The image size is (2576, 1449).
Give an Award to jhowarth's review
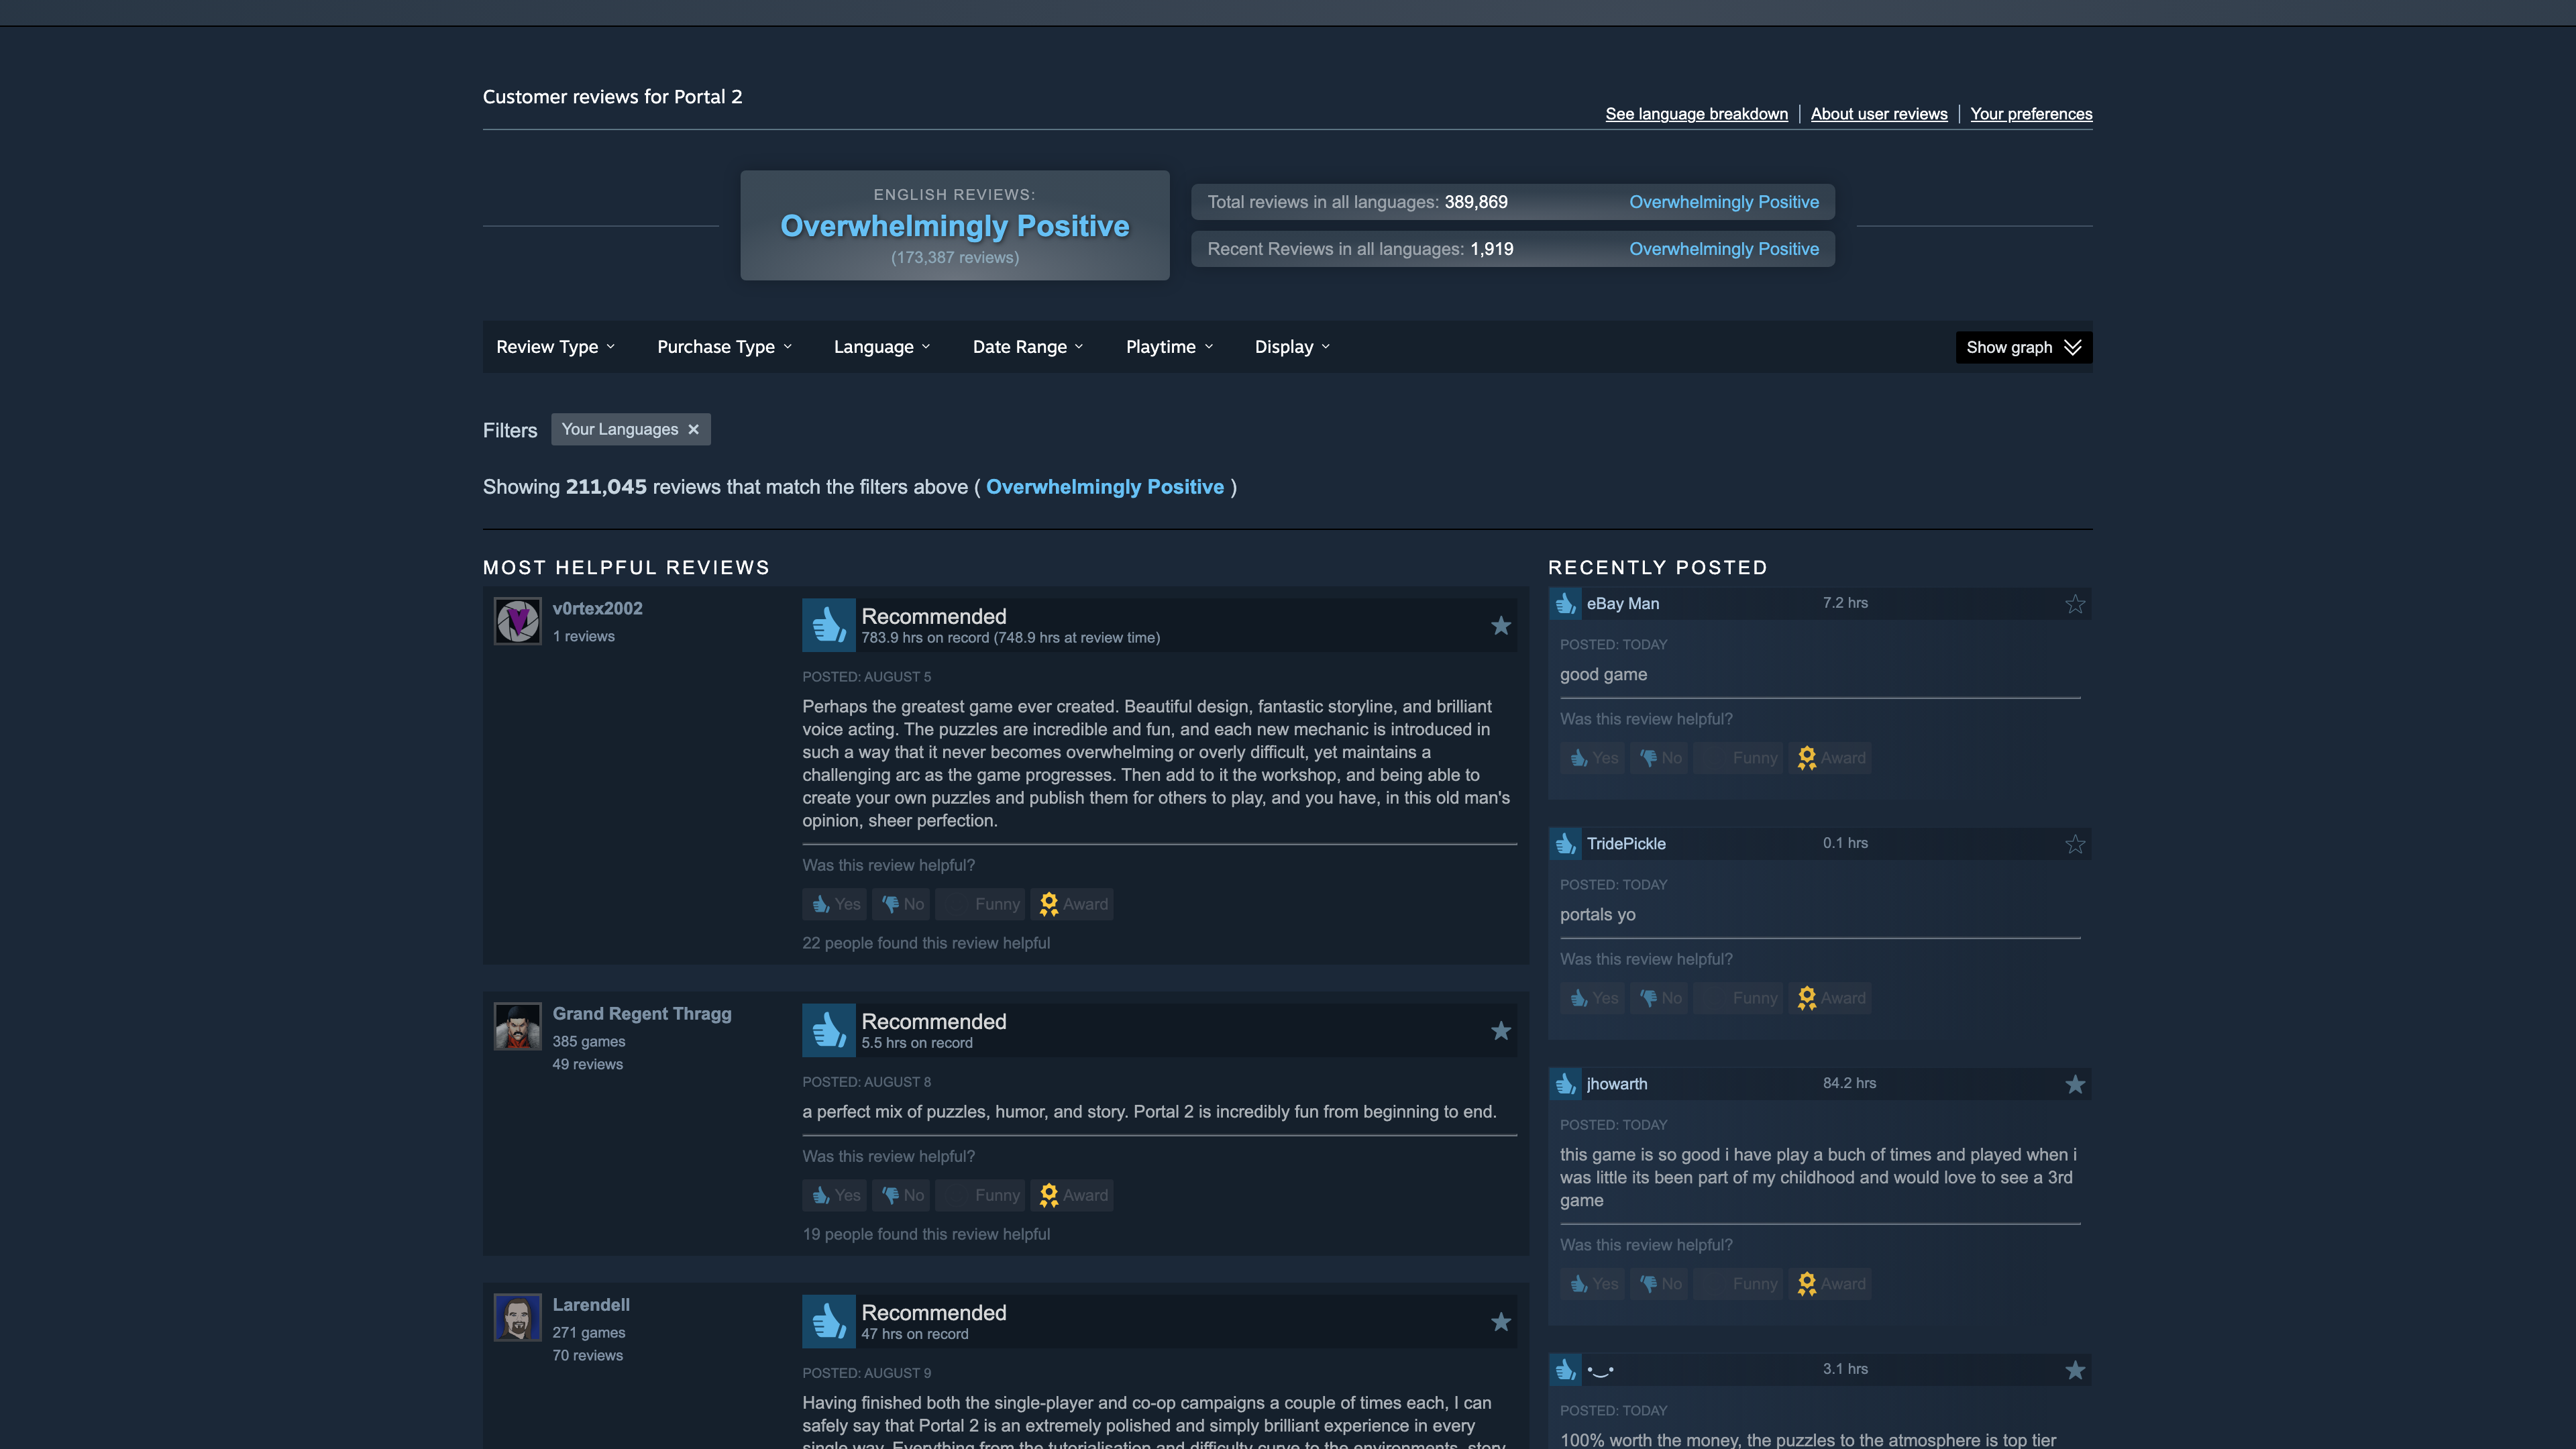pos(1830,1284)
